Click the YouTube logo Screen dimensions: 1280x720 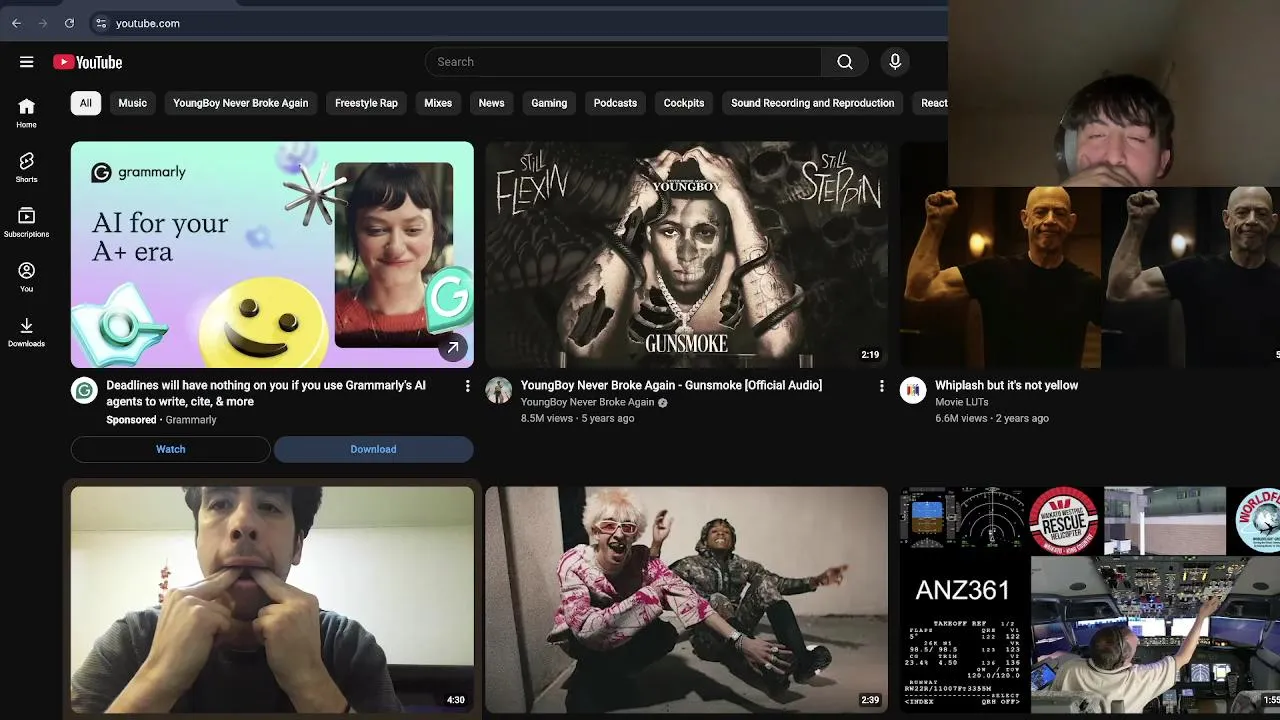88,62
